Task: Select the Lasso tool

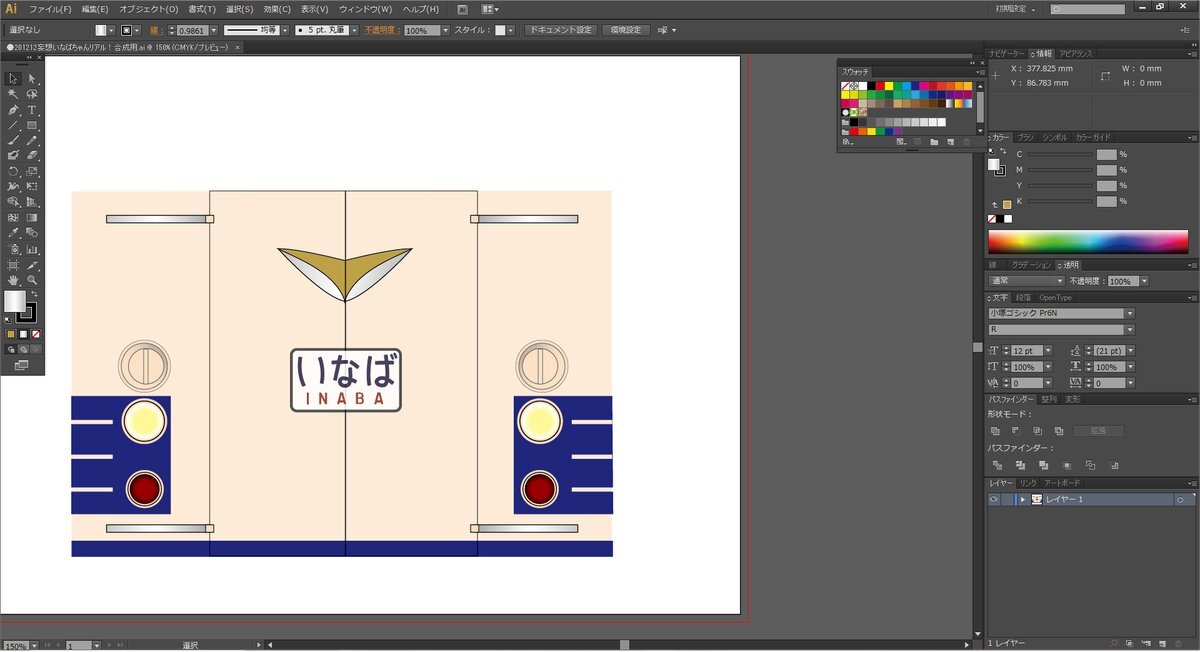Action: click(x=32, y=94)
